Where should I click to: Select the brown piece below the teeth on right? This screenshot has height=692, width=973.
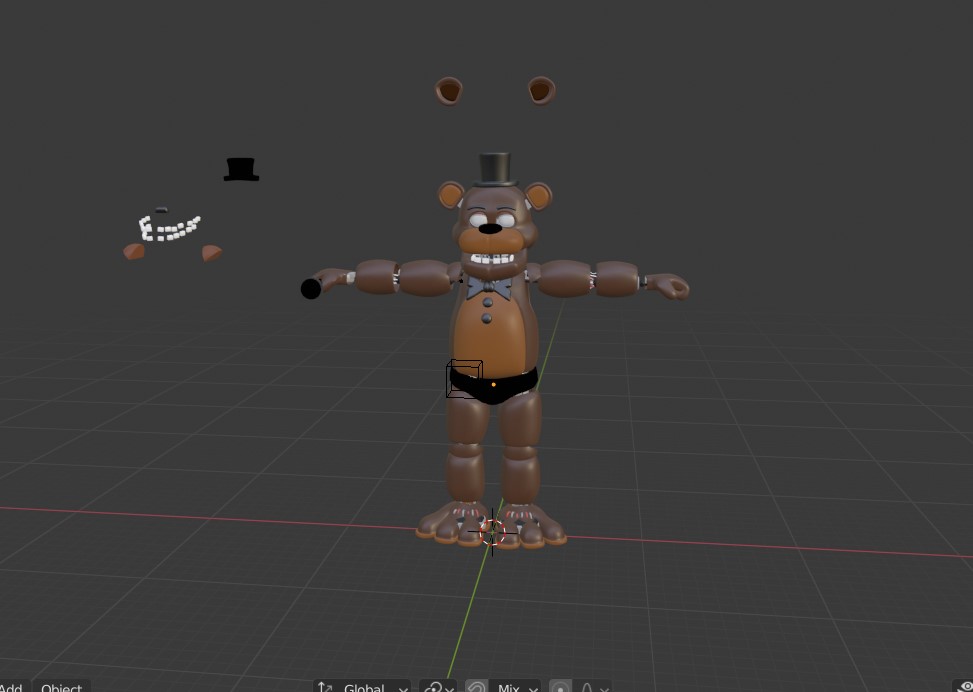click(212, 253)
